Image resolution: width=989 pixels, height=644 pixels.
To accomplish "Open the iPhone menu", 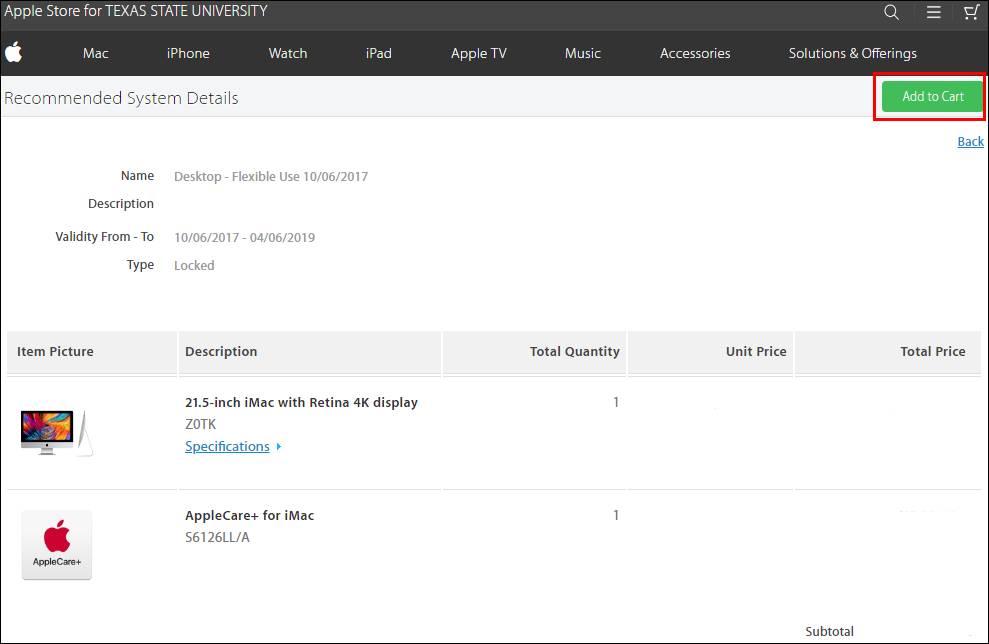I will [188, 54].
